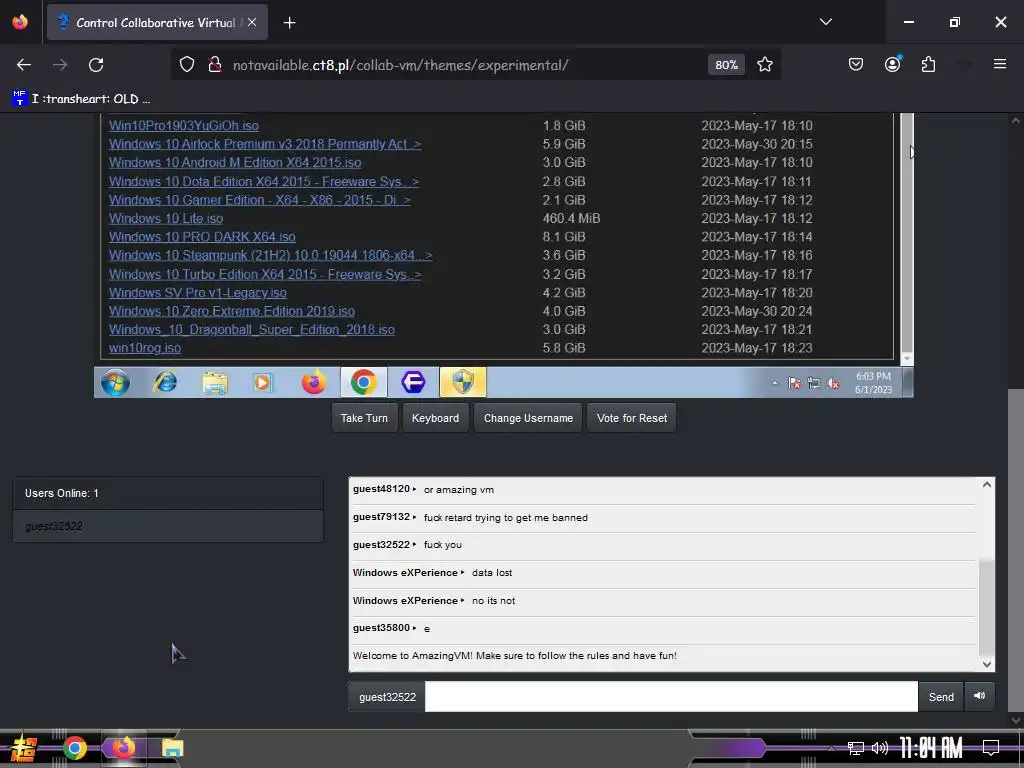
Task: Expand the list all tabs chevron
Action: tap(825, 22)
